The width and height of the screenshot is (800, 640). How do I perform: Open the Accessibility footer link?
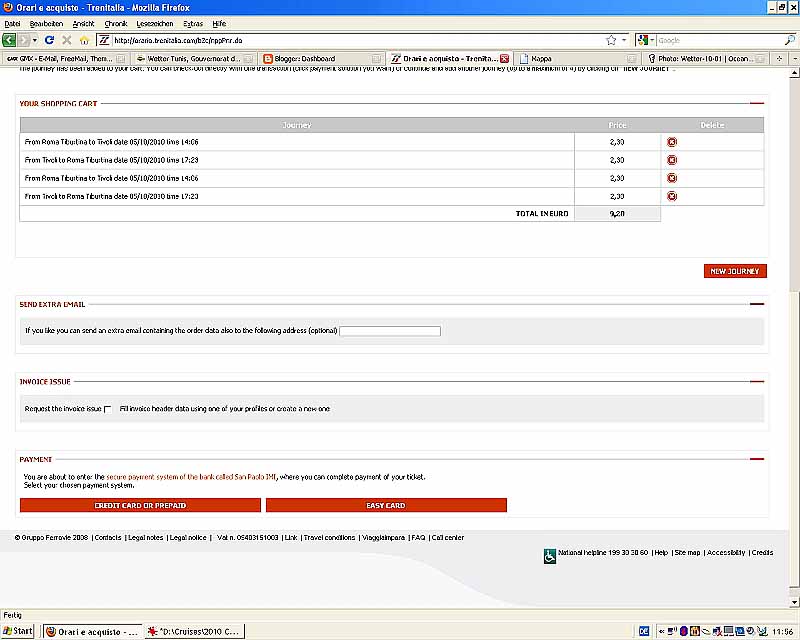click(x=726, y=553)
